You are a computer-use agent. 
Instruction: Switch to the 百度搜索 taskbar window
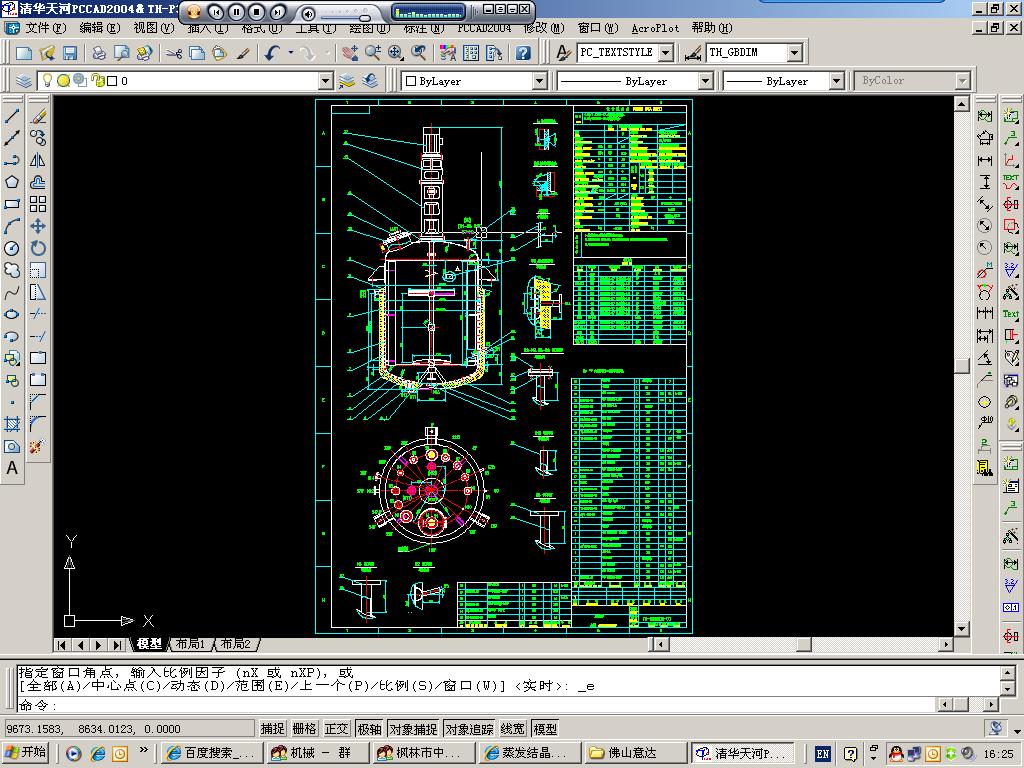(x=211, y=753)
